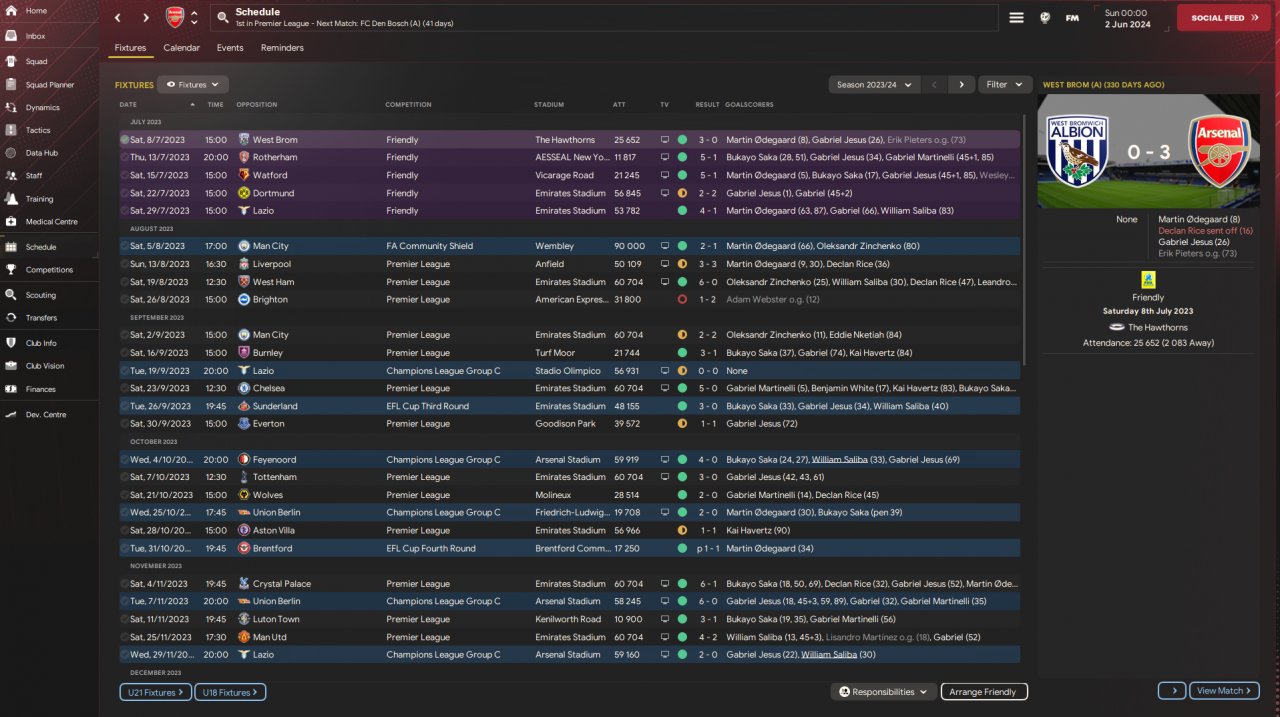Viewport: 1280px width, 717px height.
Task: Click the search magnifier icon
Action: [221, 18]
